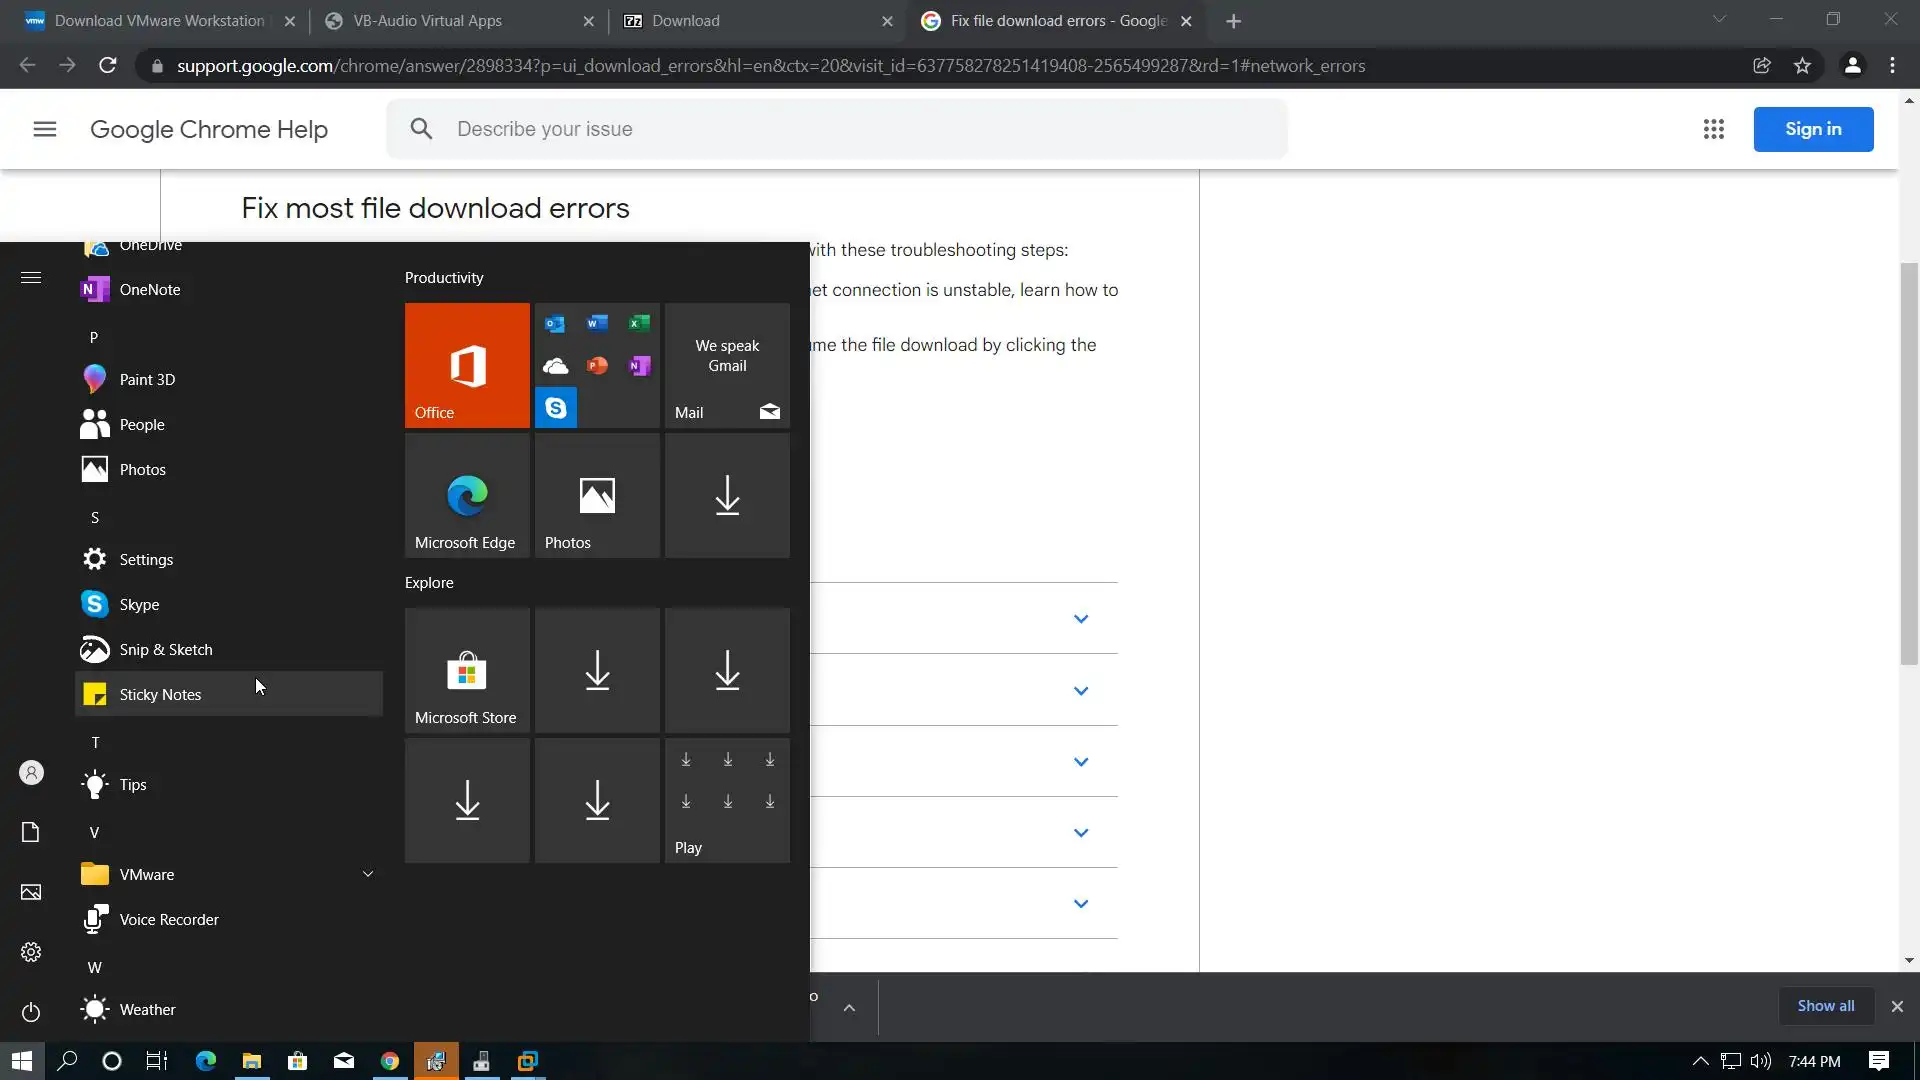Click Show all downloads button
The height and width of the screenshot is (1080, 1920).
(1825, 1006)
